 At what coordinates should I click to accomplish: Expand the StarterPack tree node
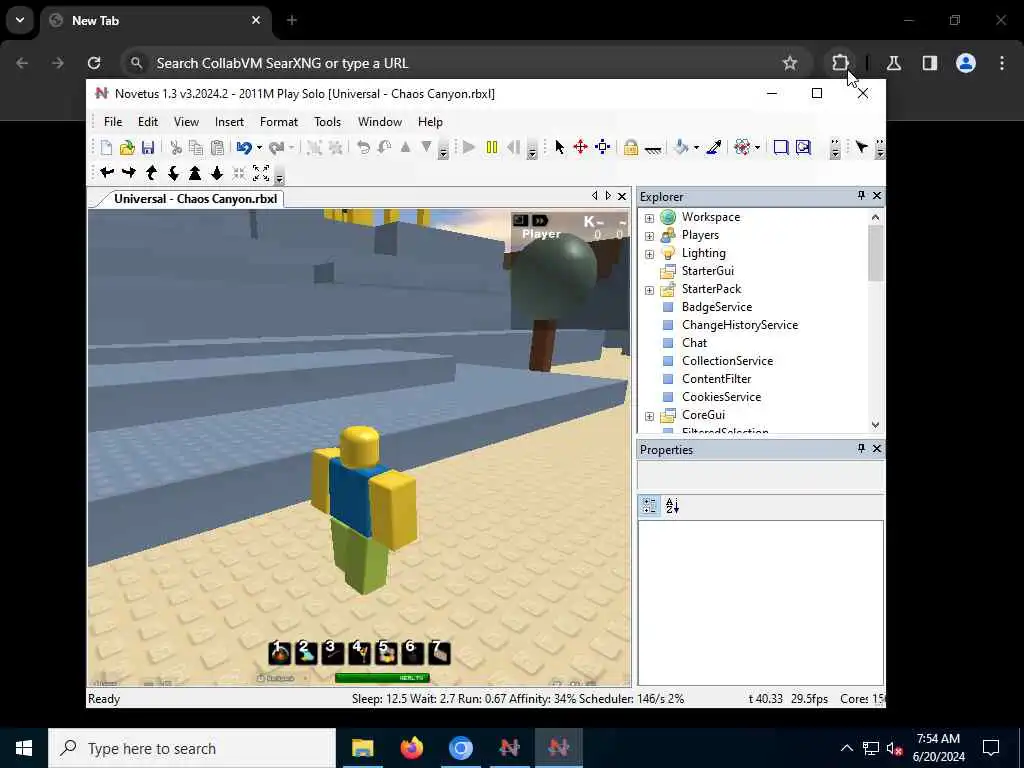[649, 290]
